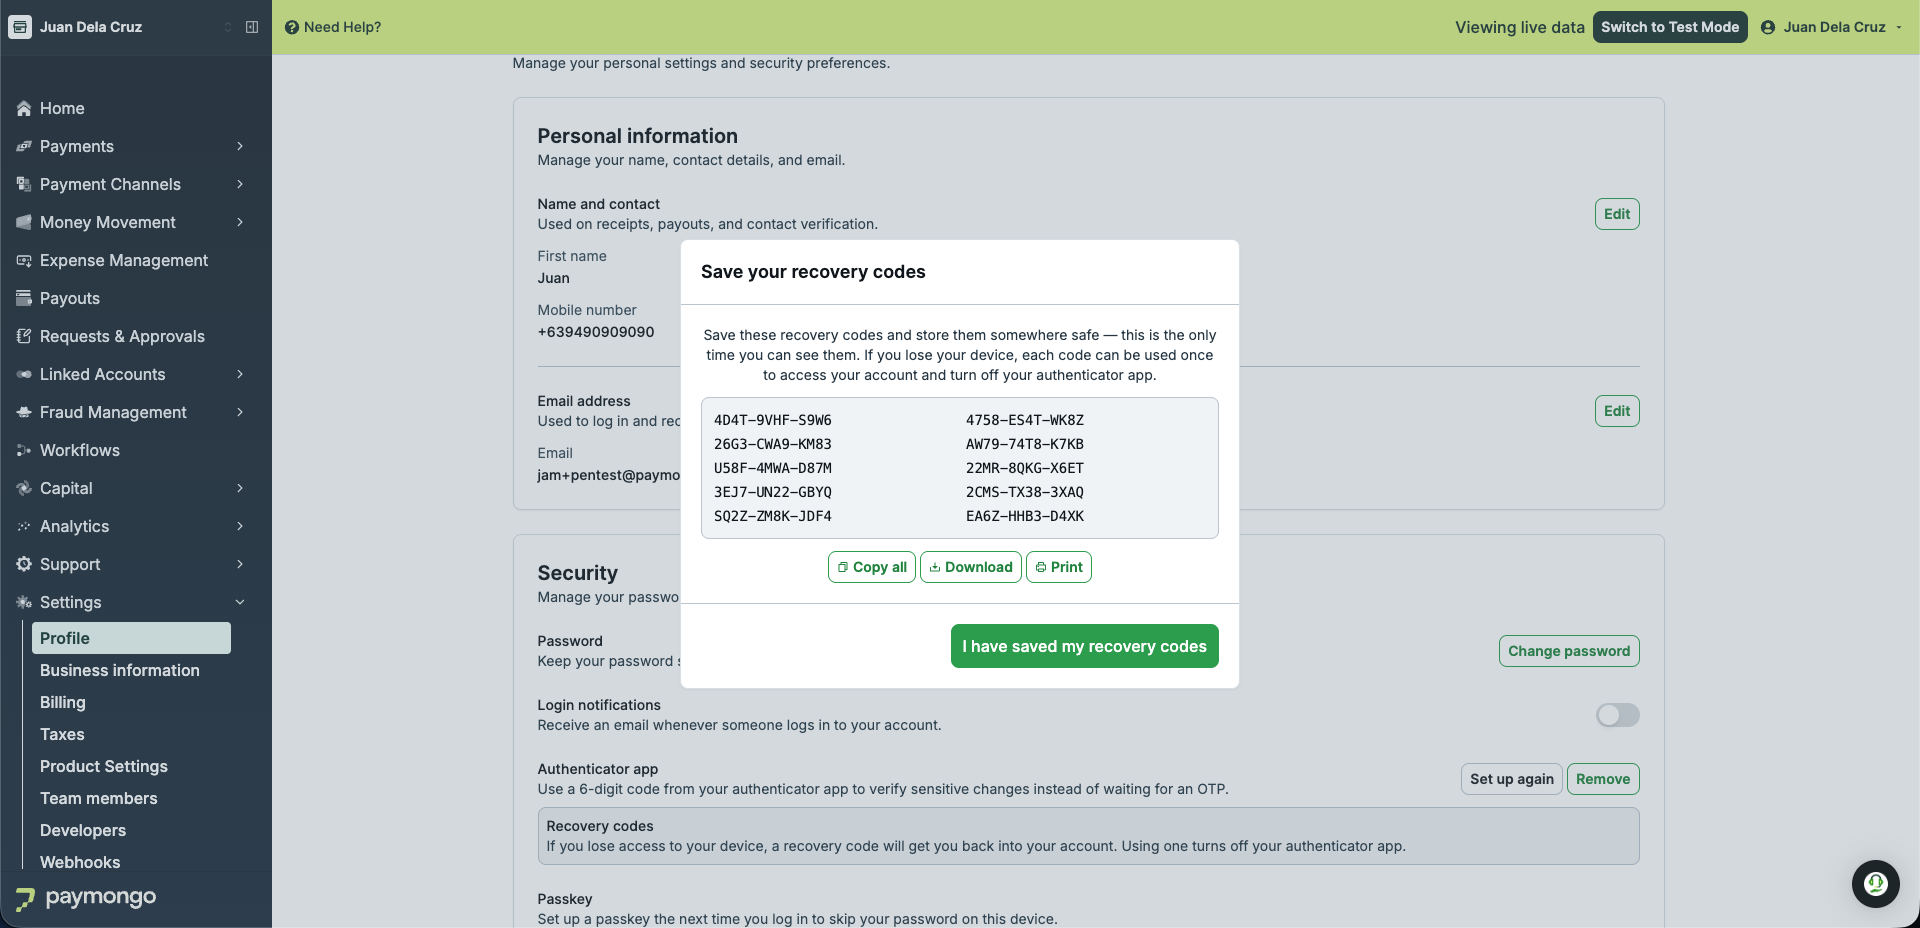Click the Workflows icon in sidebar
Image resolution: width=1920 pixels, height=928 pixels.
(24, 450)
